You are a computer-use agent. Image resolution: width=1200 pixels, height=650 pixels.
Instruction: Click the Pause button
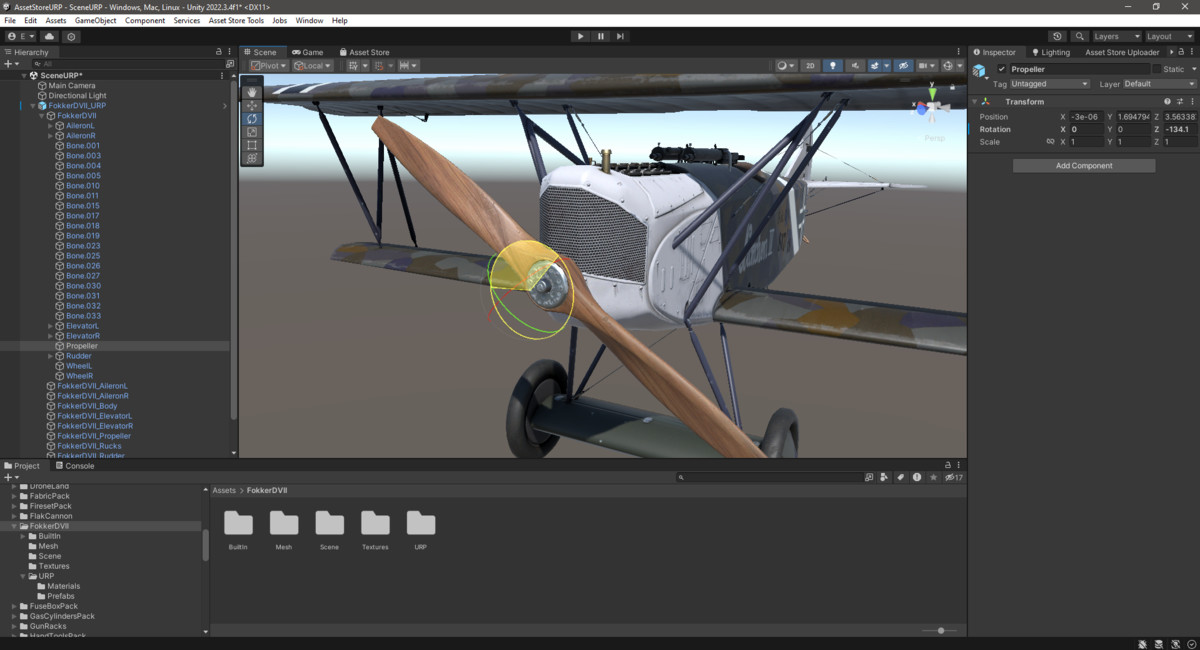pos(600,35)
